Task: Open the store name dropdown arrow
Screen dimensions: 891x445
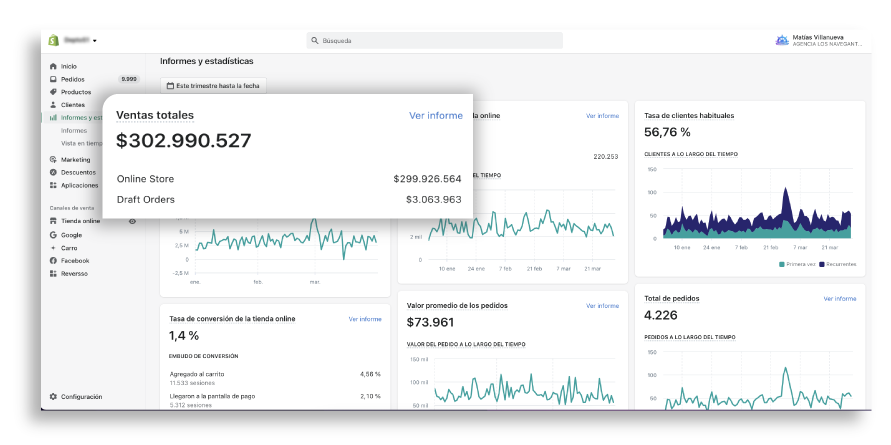Action: click(95, 41)
